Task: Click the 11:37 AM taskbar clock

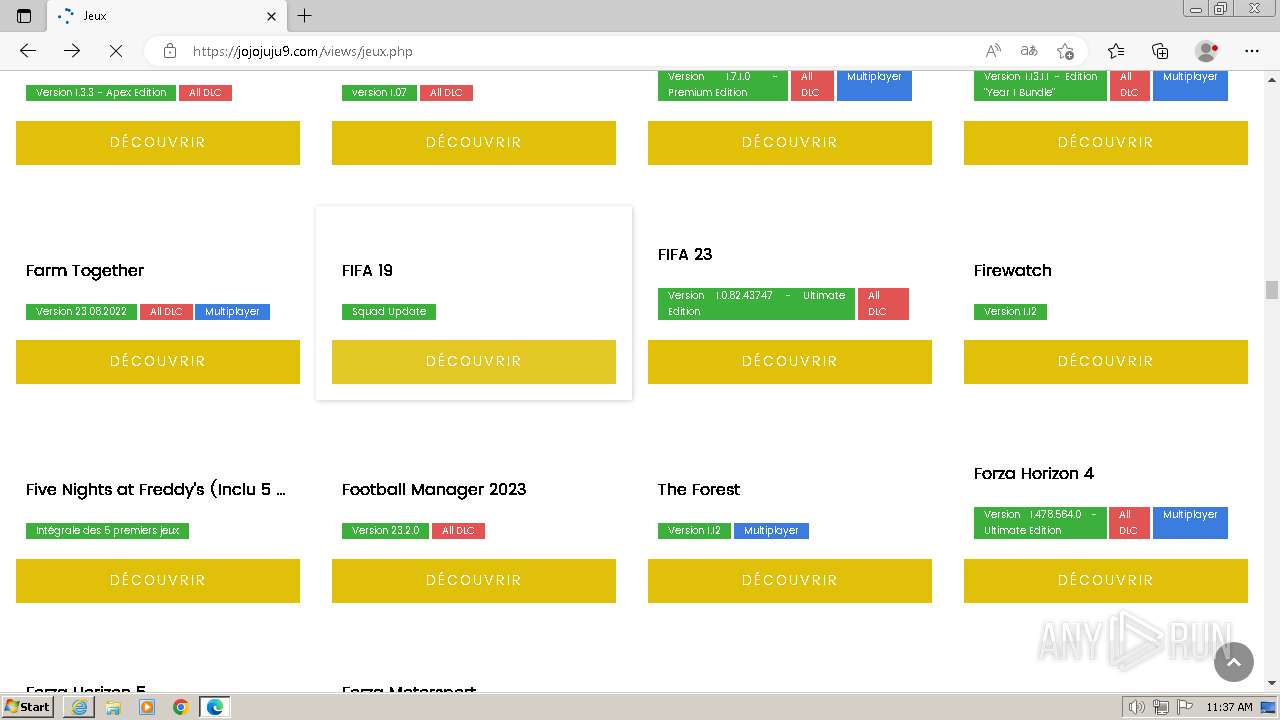Action: point(1229,707)
